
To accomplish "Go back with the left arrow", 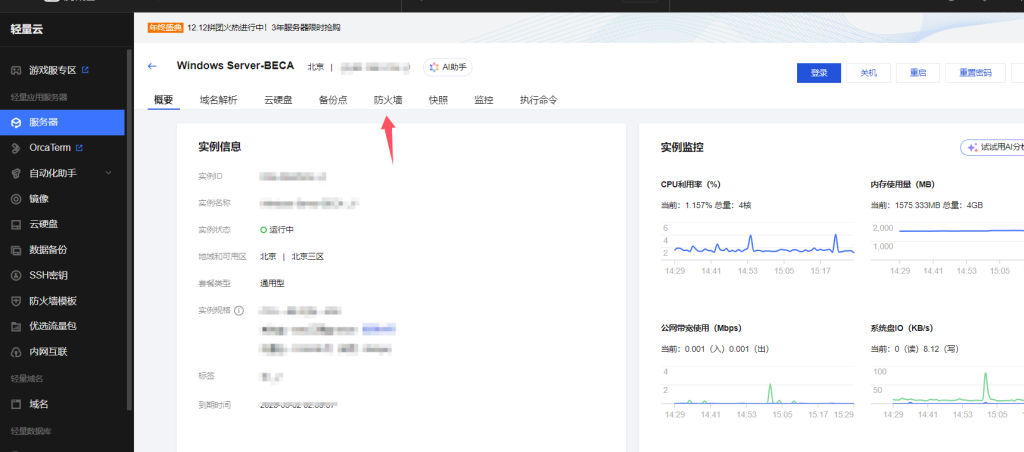I will pyautogui.click(x=152, y=66).
